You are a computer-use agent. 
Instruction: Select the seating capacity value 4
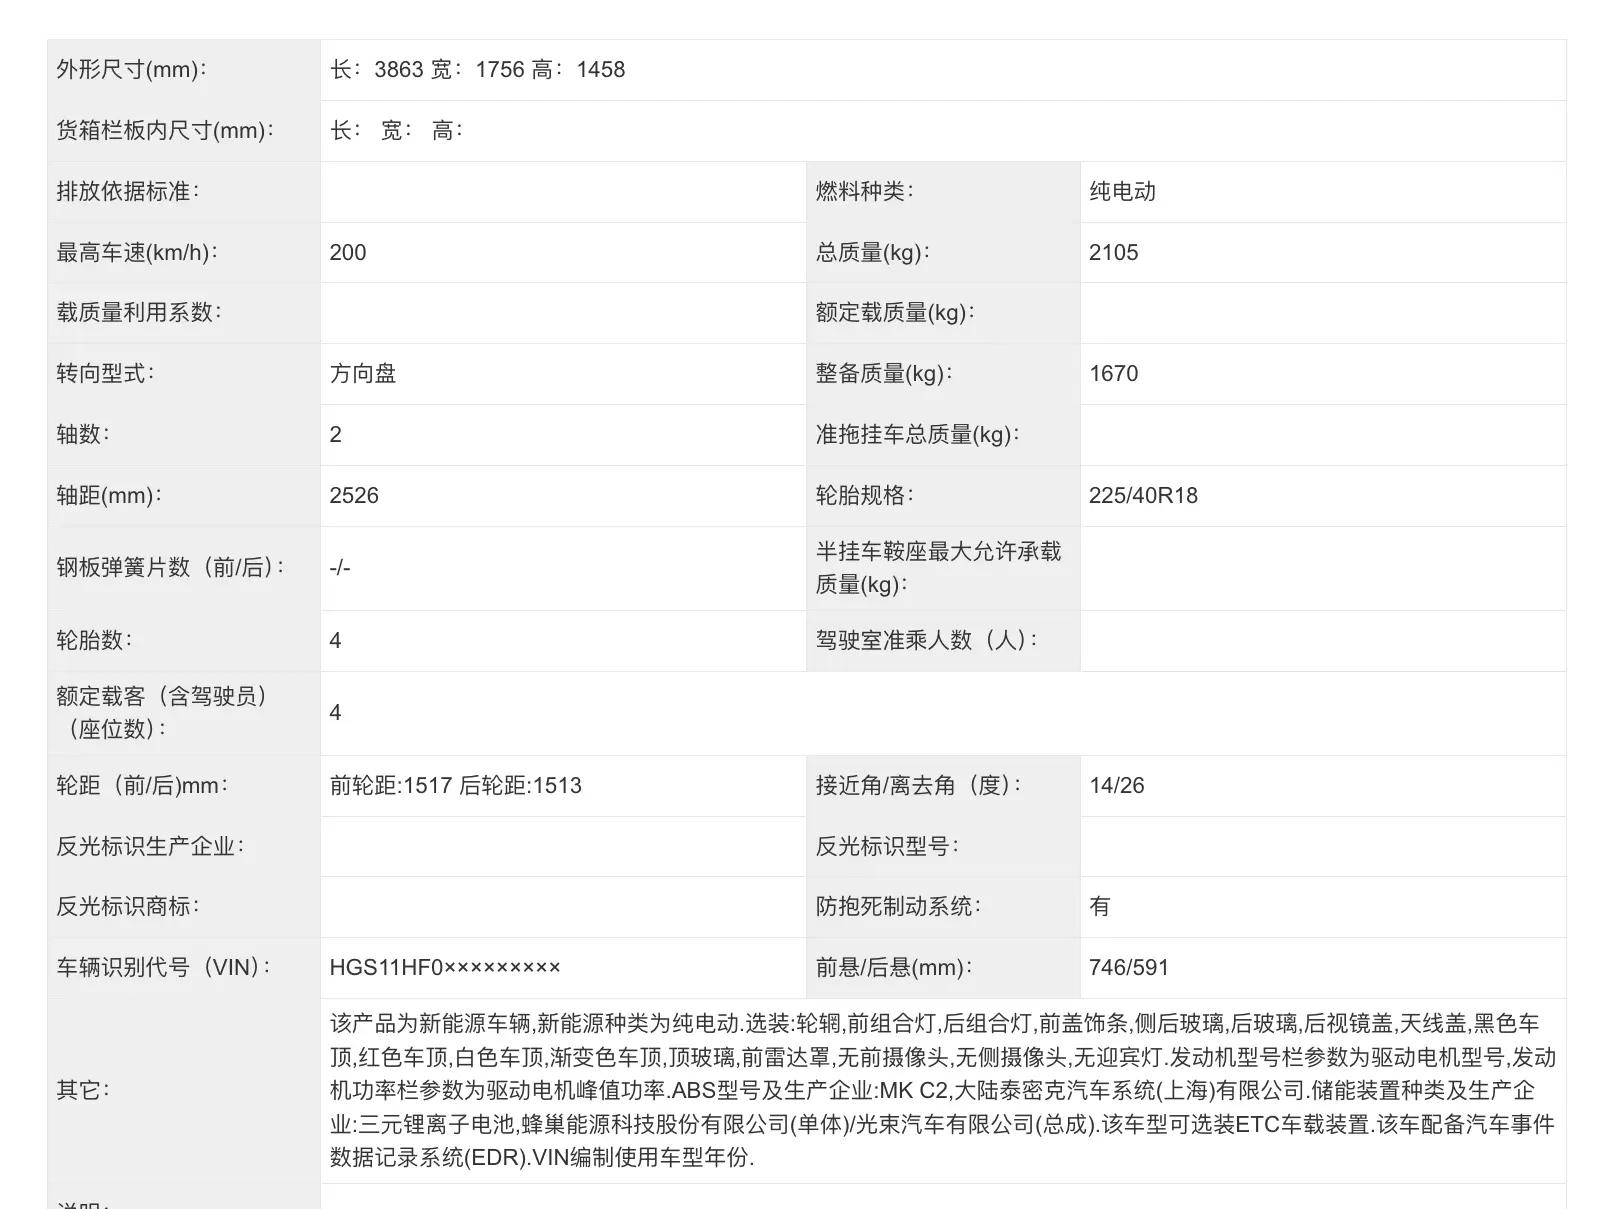[336, 713]
